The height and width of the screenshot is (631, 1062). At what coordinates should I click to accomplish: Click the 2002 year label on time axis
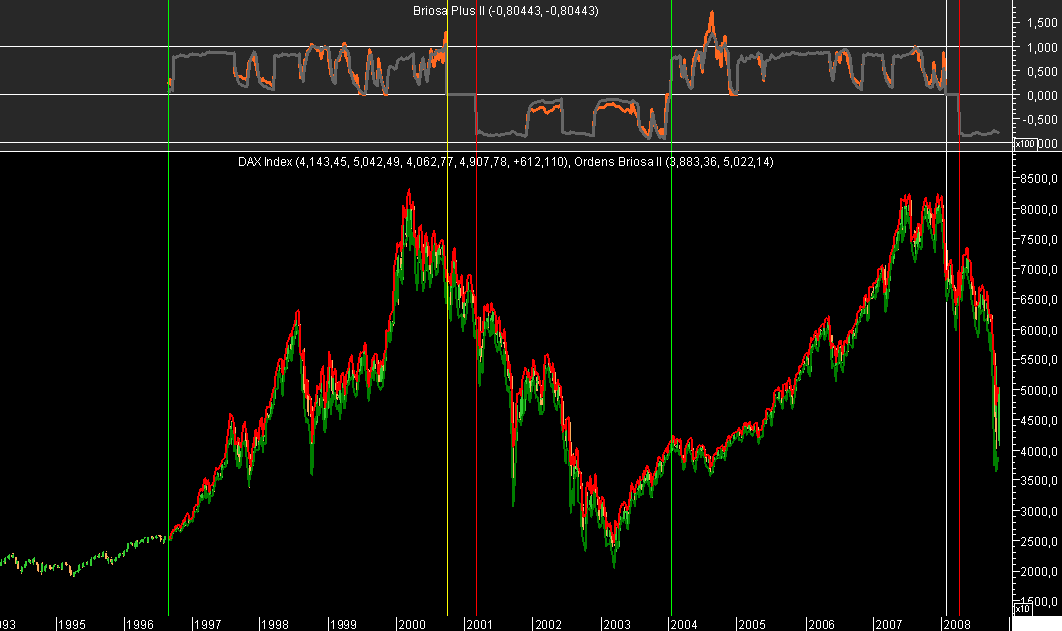pos(548,624)
